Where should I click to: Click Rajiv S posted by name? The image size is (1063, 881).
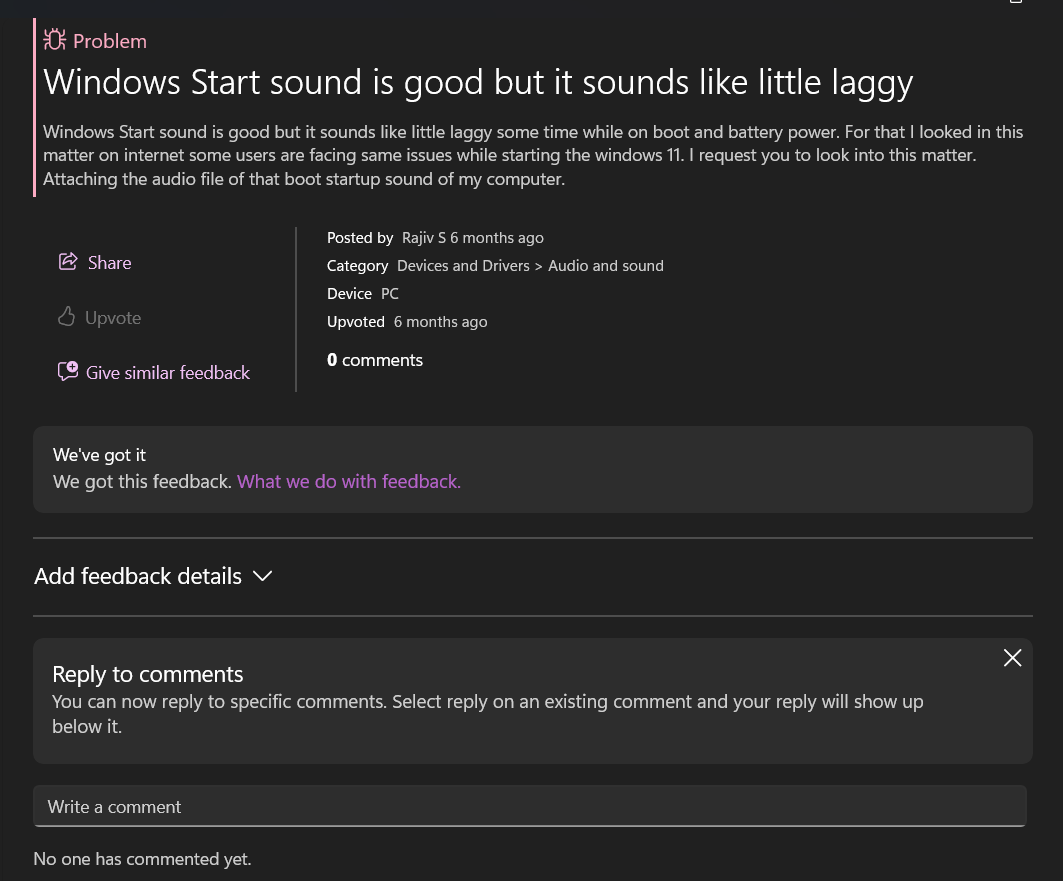point(424,237)
